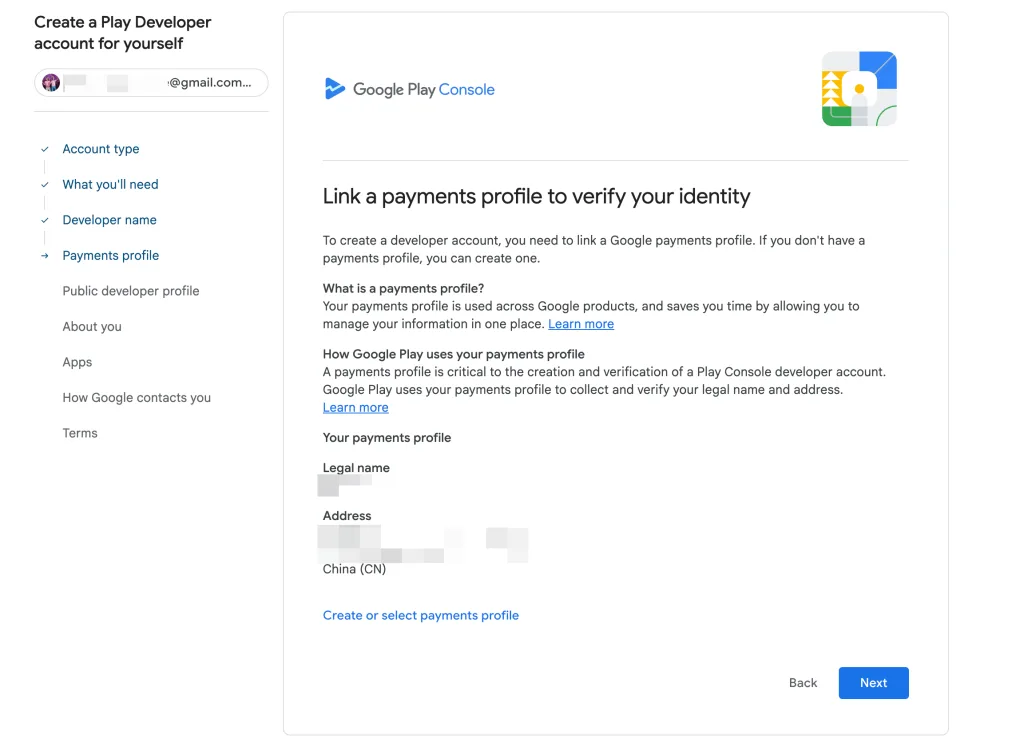
Task: Go to the Terms step
Action: point(80,433)
